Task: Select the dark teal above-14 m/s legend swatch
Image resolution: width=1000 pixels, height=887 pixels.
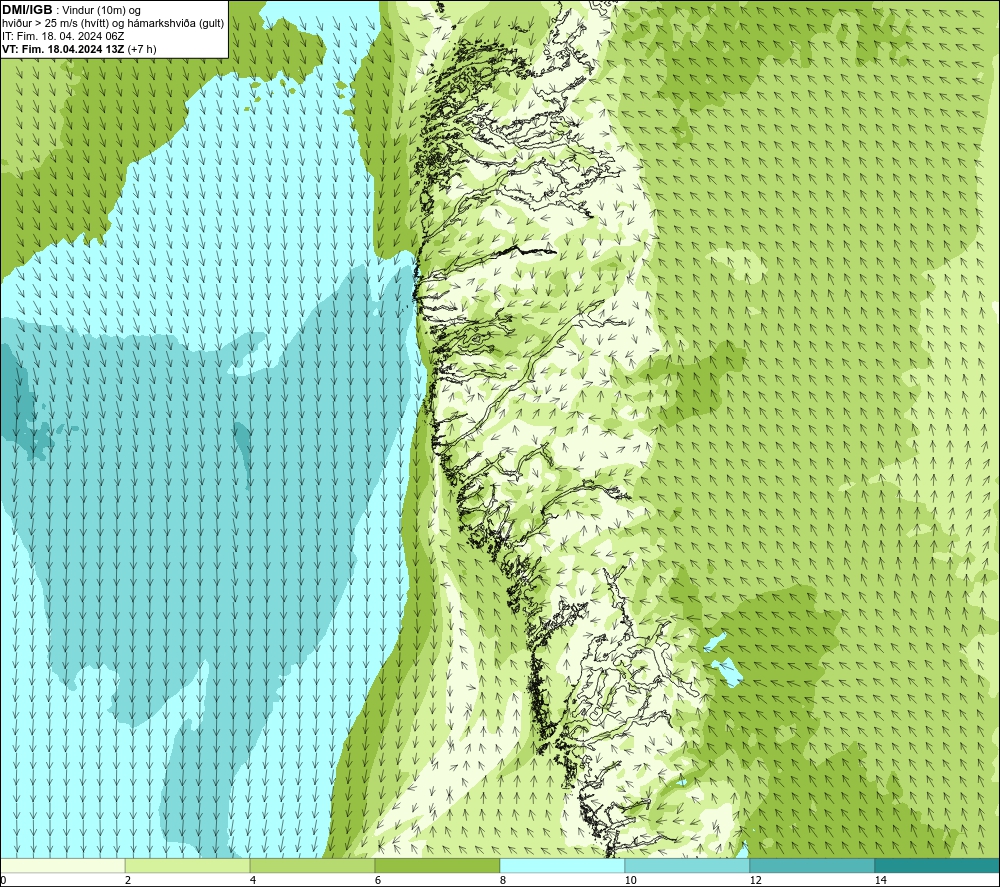Action: [938, 866]
